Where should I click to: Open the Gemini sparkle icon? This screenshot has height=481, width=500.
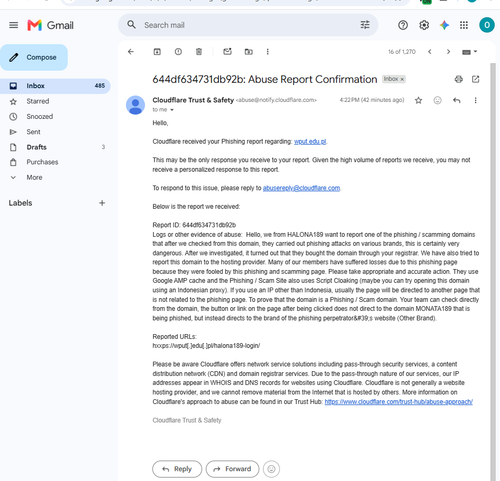(444, 25)
